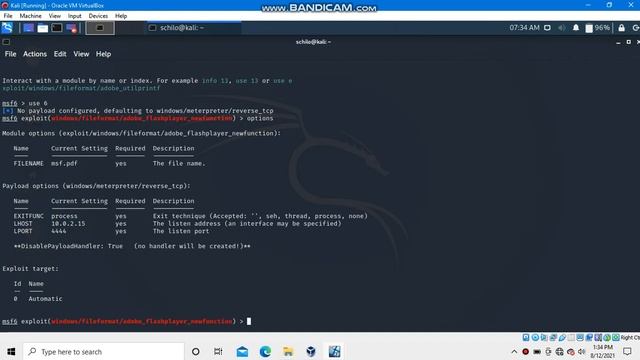
Task: Click the terminal window icon in title bar
Action: pyautogui.click(x=6, y=42)
